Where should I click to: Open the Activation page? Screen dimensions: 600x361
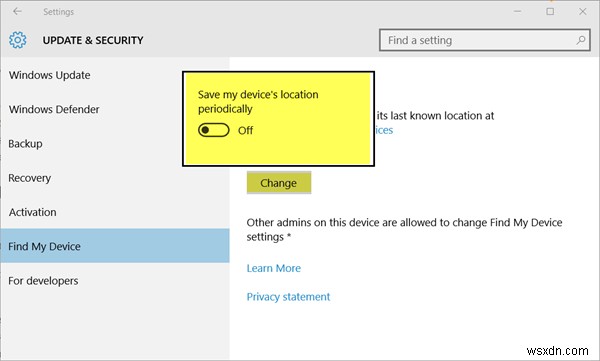(33, 212)
